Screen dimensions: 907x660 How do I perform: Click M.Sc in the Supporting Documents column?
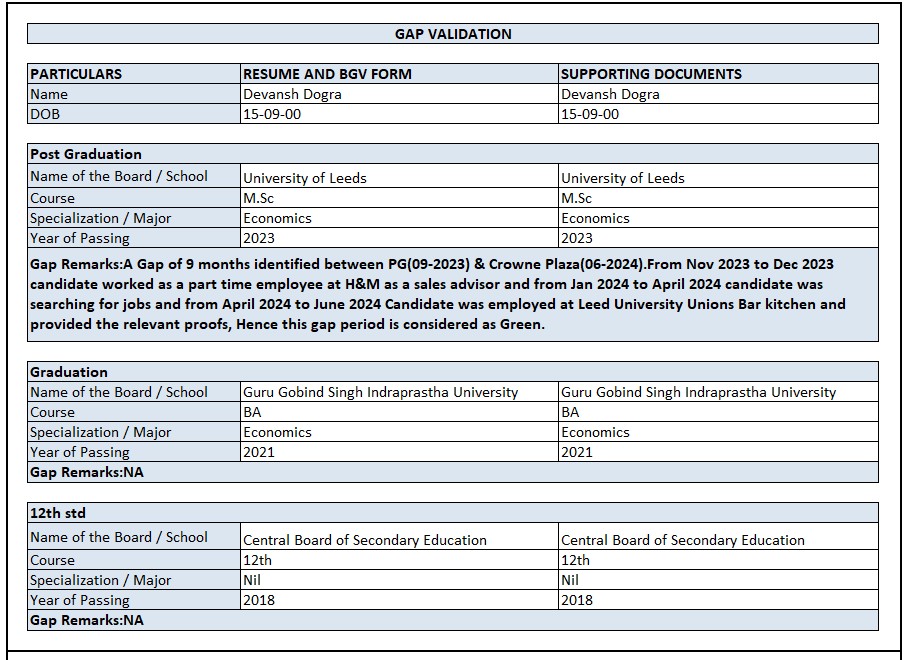[576, 198]
